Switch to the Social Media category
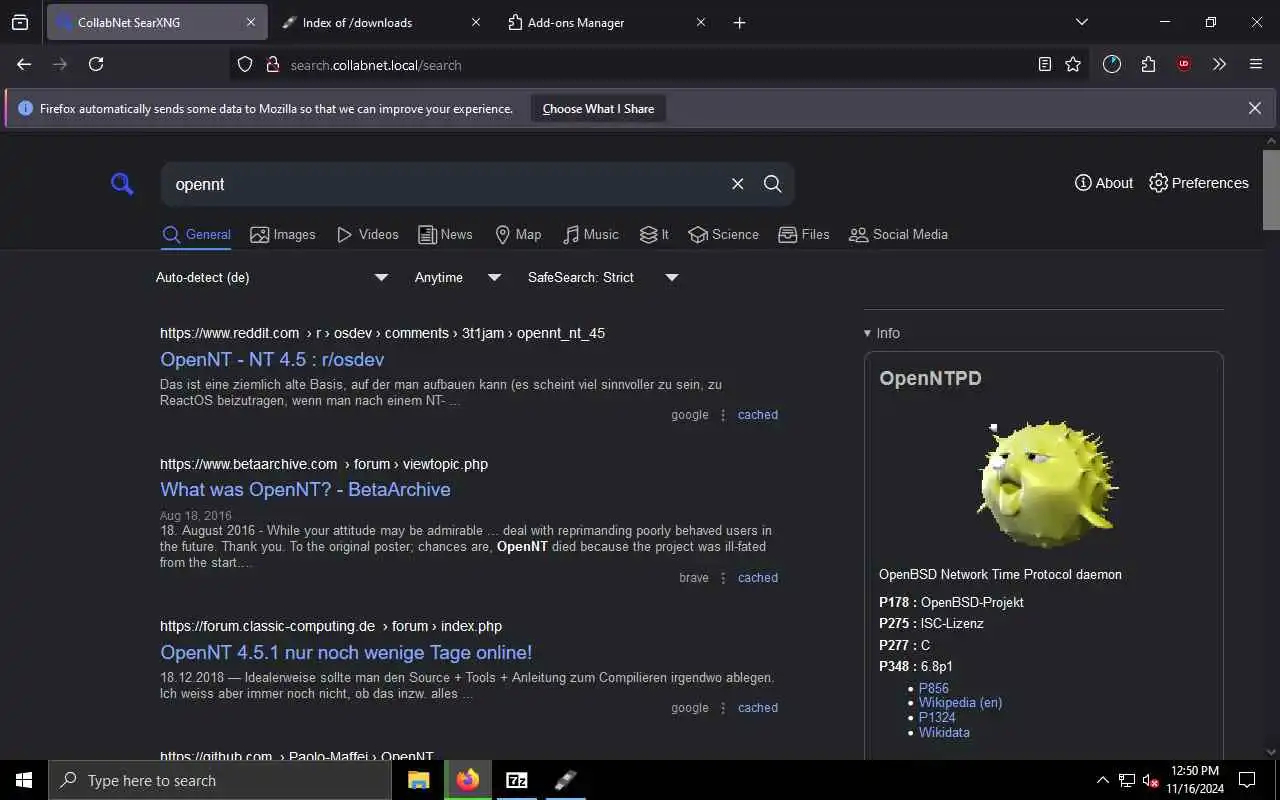Screen dimensions: 1280x800 pos(898,235)
